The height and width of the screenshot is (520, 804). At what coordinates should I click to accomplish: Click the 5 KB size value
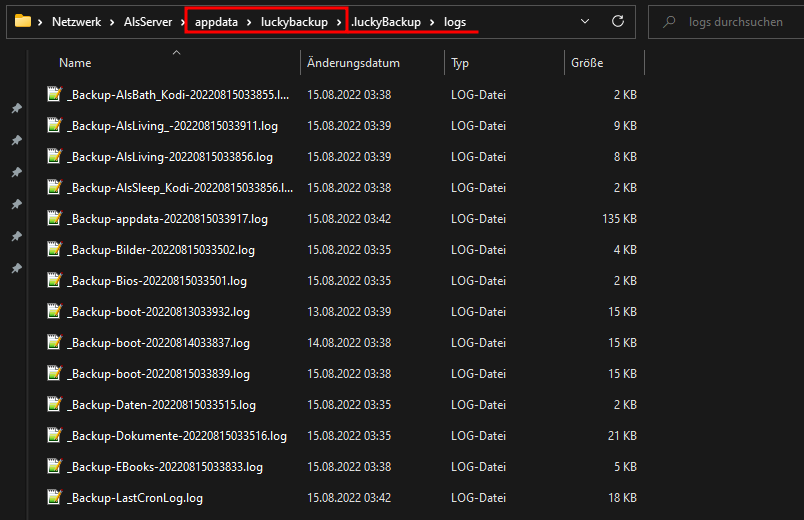tap(625, 467)
